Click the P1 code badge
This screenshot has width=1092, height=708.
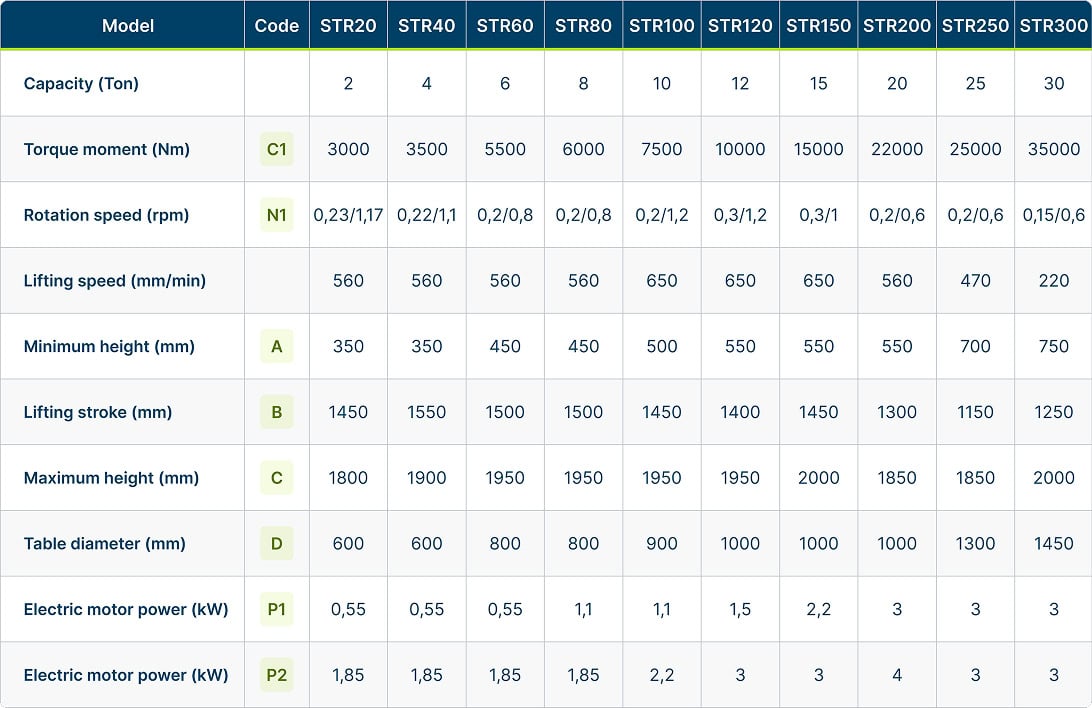click(x=277, y=609)
